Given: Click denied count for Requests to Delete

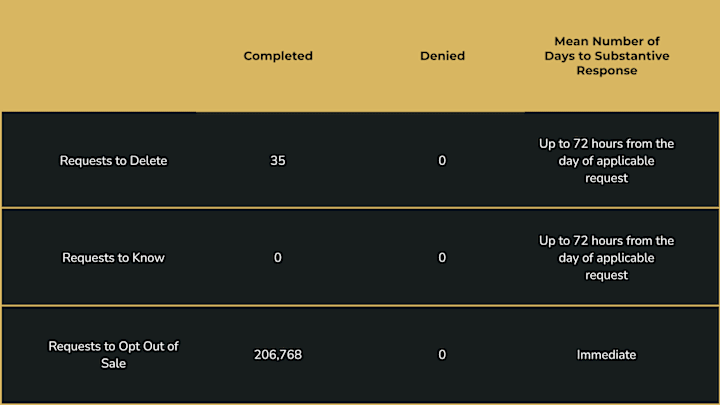Looking at the screenshot, I should pyautogui.click(x=442, y=161).
